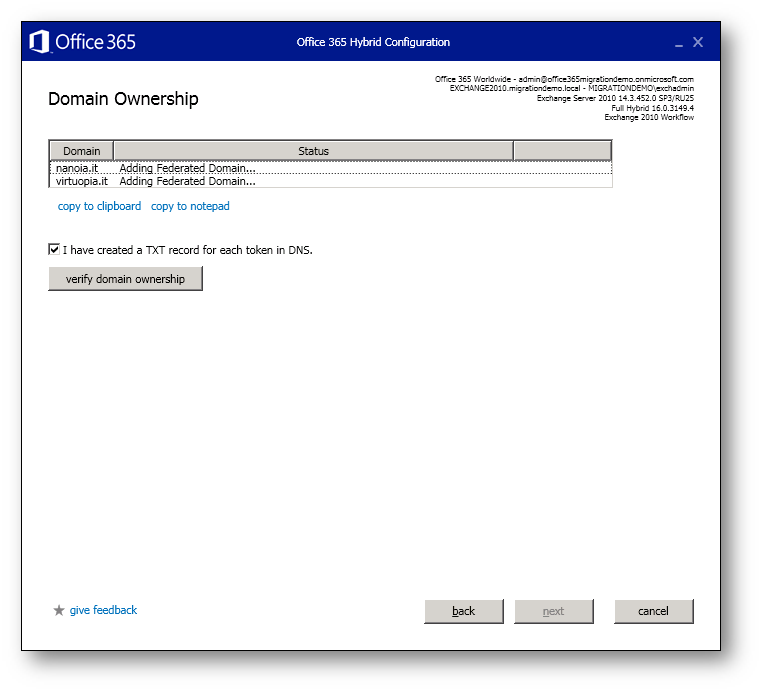Click the Full Hybrid 16.0.3149.4 line

click(653, 108)
